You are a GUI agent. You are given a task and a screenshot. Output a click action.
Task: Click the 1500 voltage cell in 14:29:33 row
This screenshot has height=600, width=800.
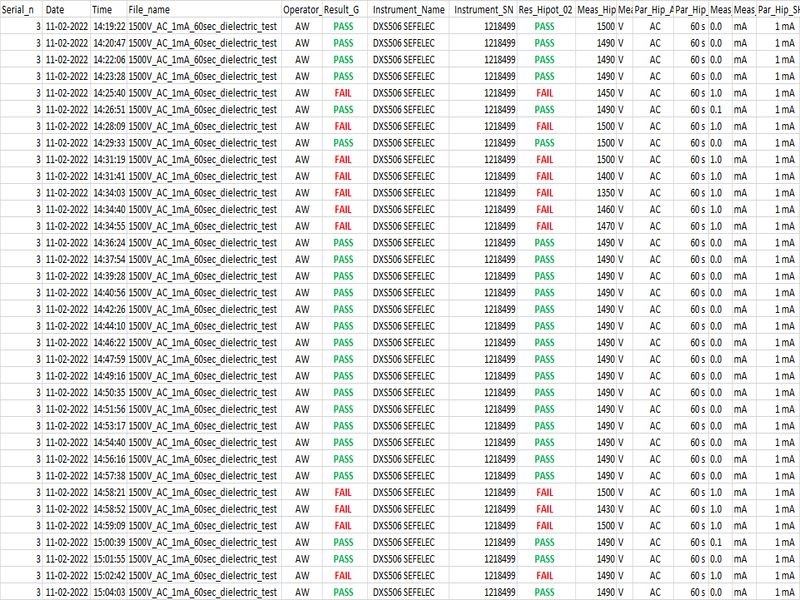click(596, 143)
